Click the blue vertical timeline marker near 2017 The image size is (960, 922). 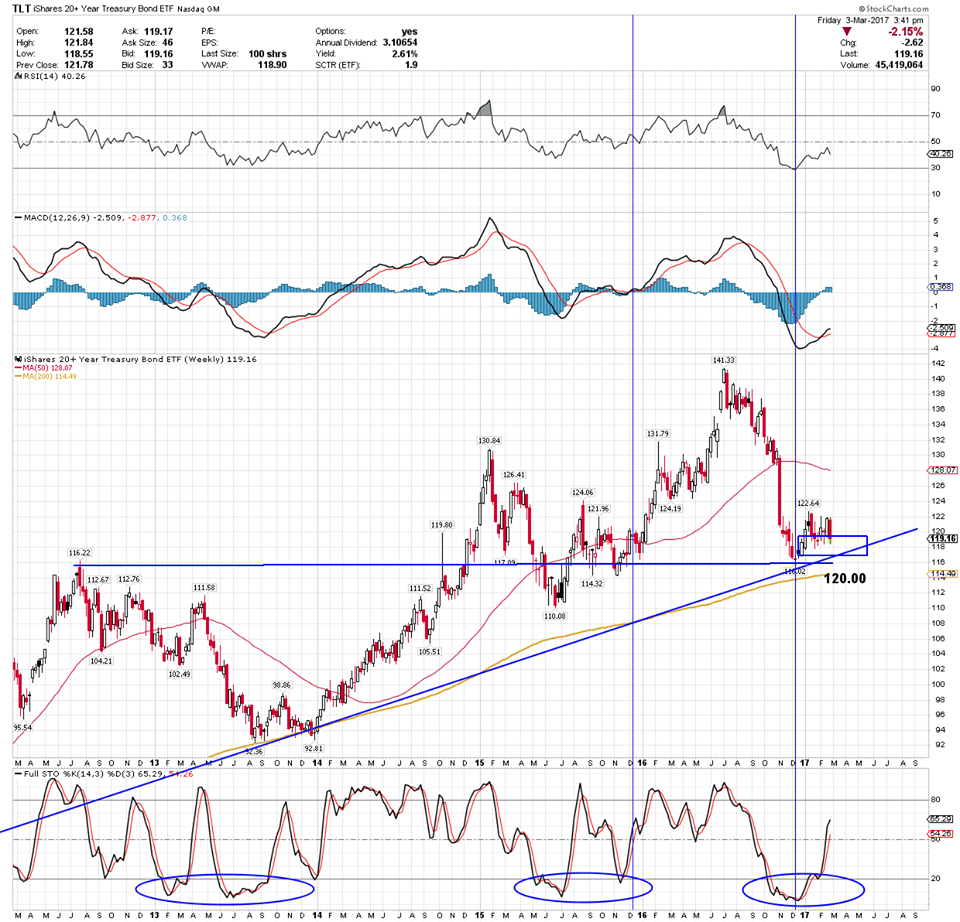796,450
